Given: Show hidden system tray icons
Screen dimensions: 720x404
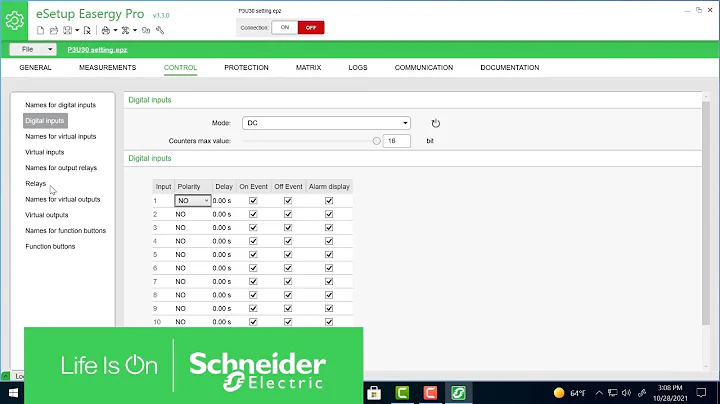Looking at the screenshot, I should [599, 393].
